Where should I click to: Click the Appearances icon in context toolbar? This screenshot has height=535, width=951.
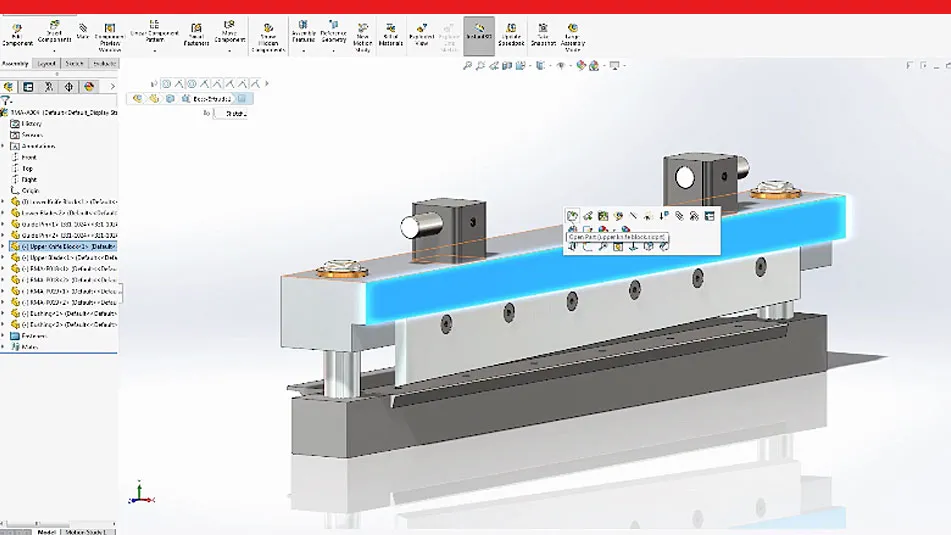[x=603, y=230]
